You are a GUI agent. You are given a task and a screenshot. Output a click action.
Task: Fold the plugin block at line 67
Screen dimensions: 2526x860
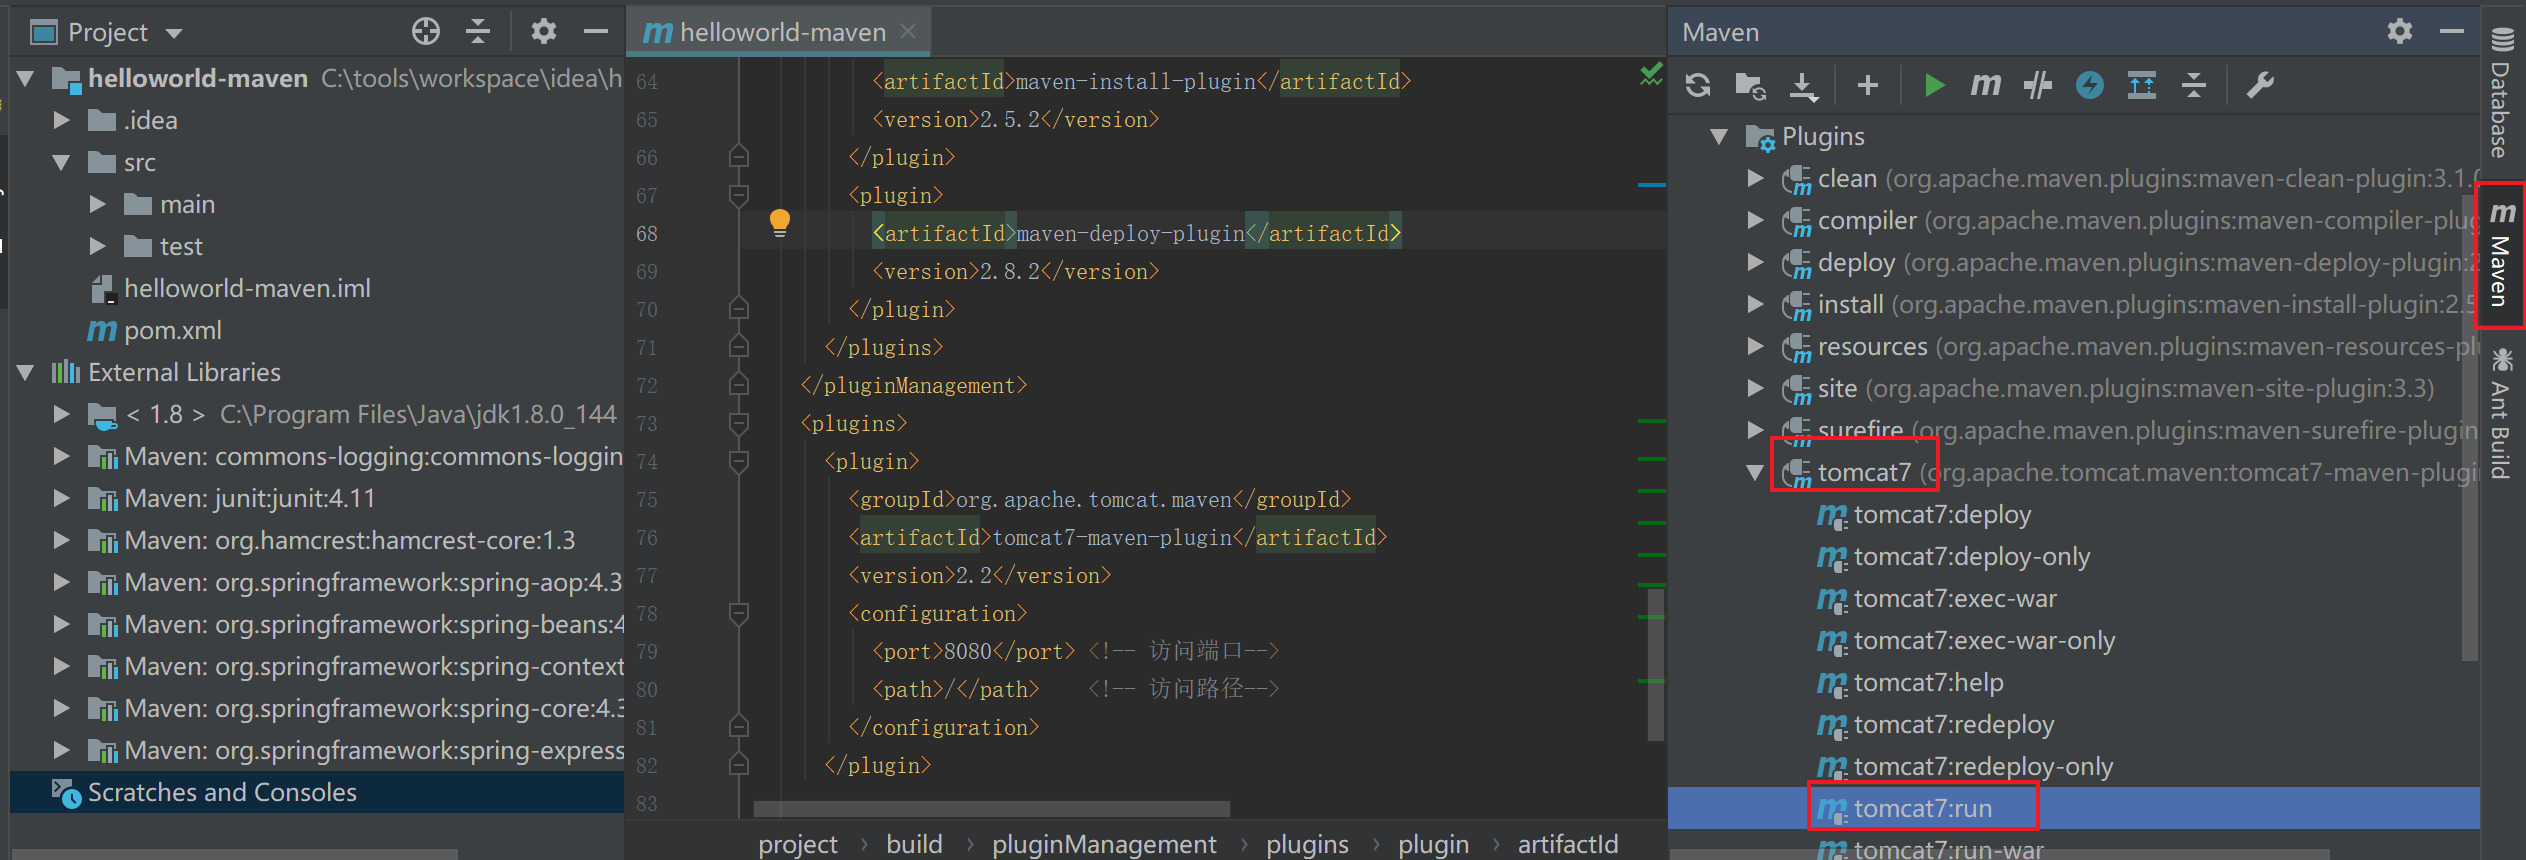[739, 195]
